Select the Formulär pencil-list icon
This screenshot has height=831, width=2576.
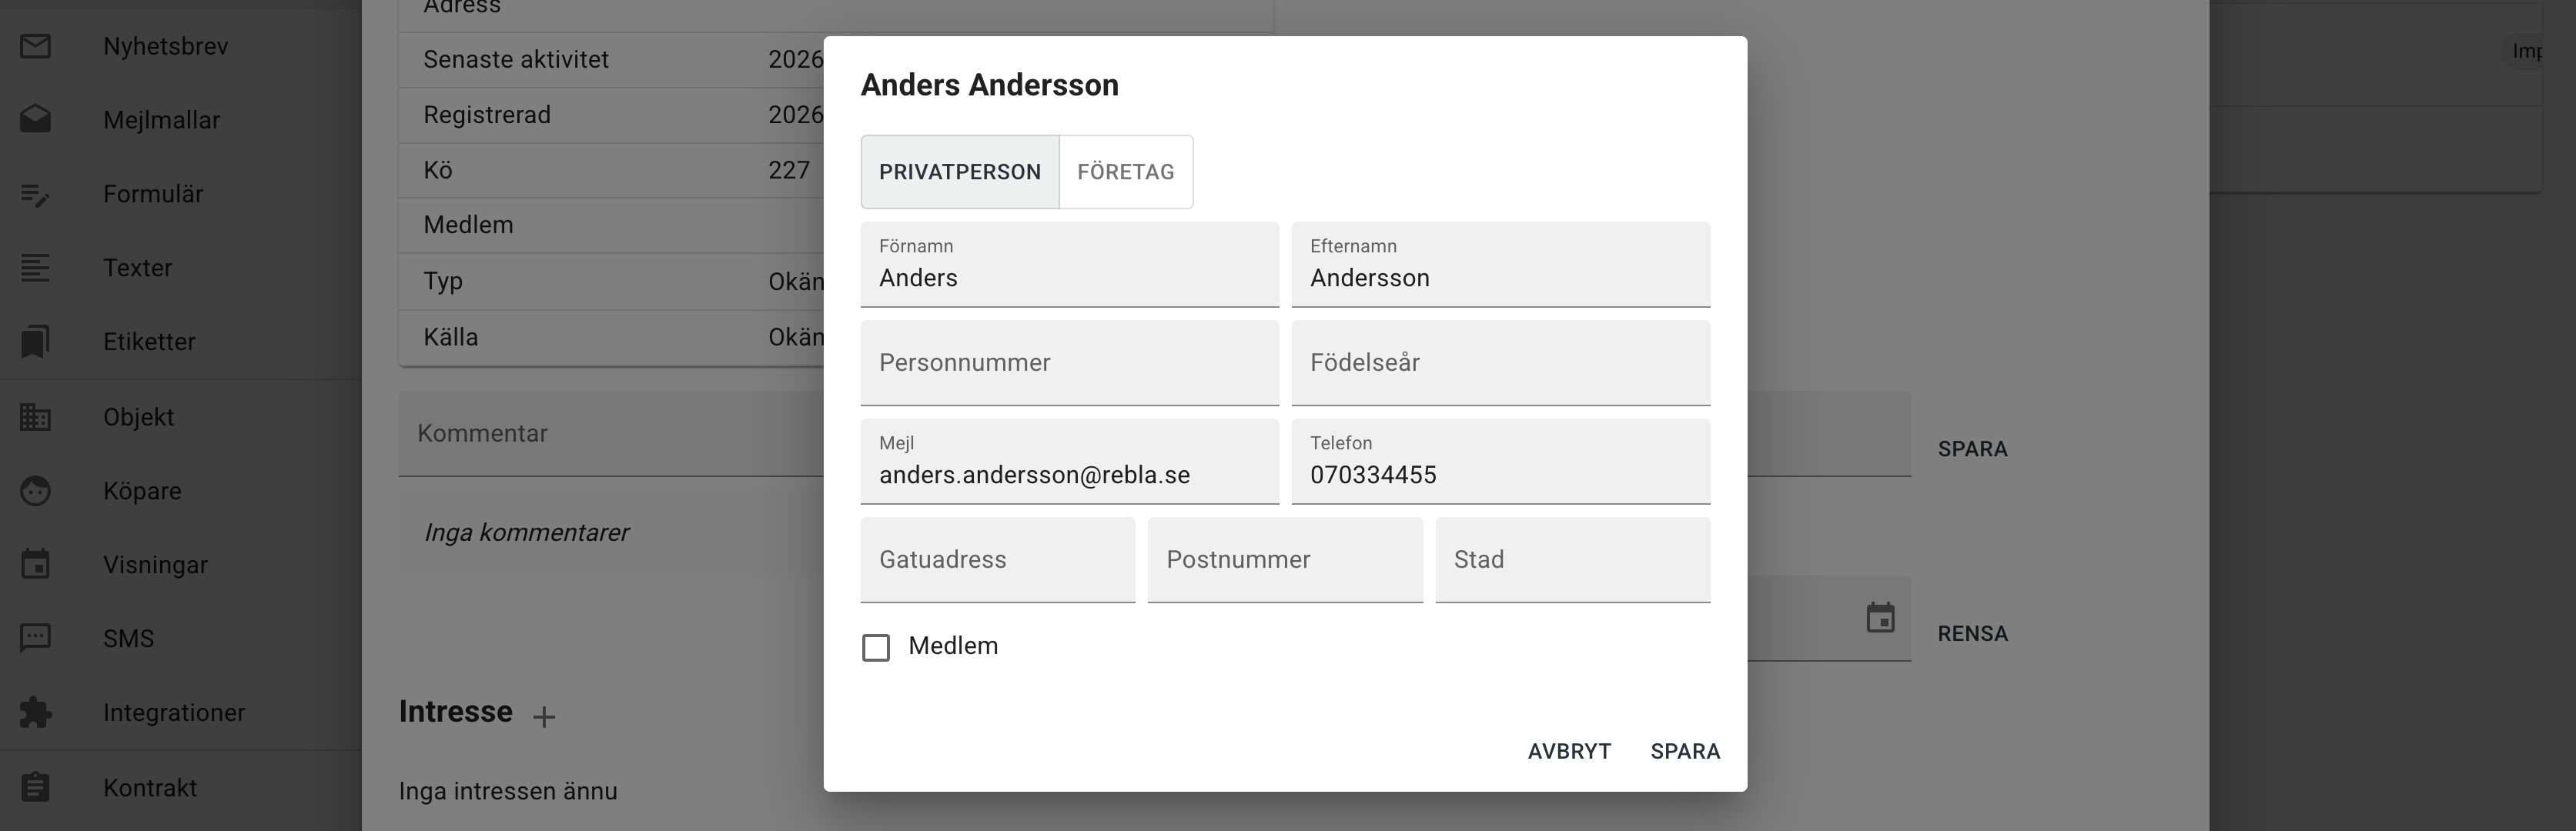coord(36,194)
